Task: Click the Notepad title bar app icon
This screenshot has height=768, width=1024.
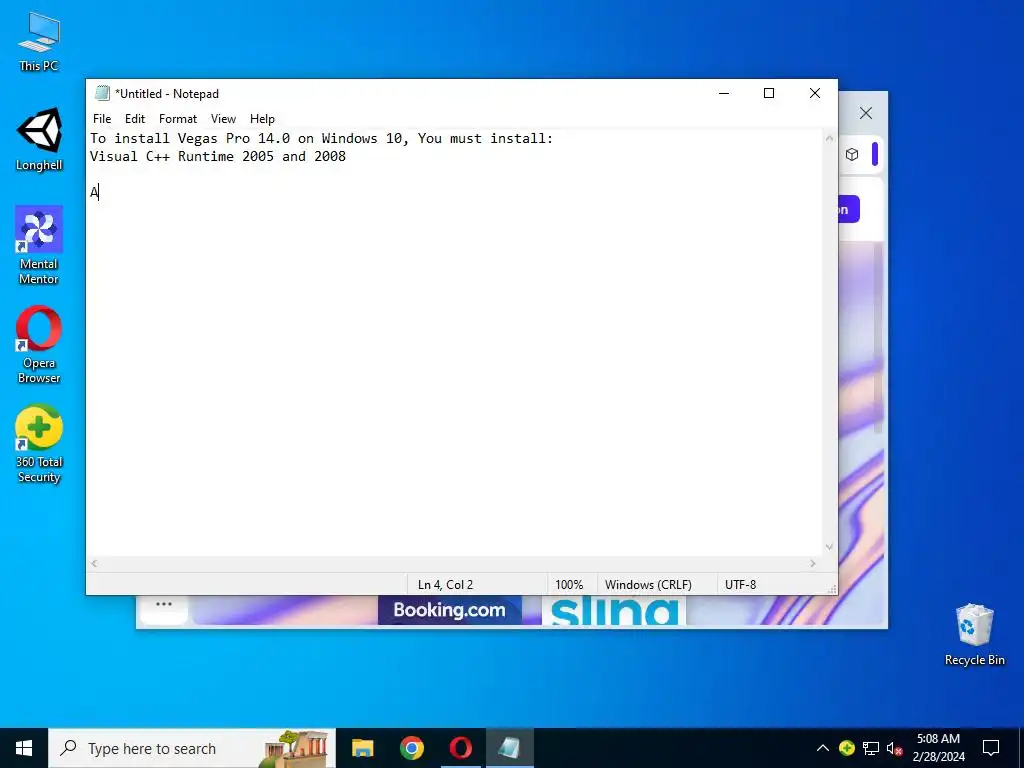Action: click(x=101, y=93)
